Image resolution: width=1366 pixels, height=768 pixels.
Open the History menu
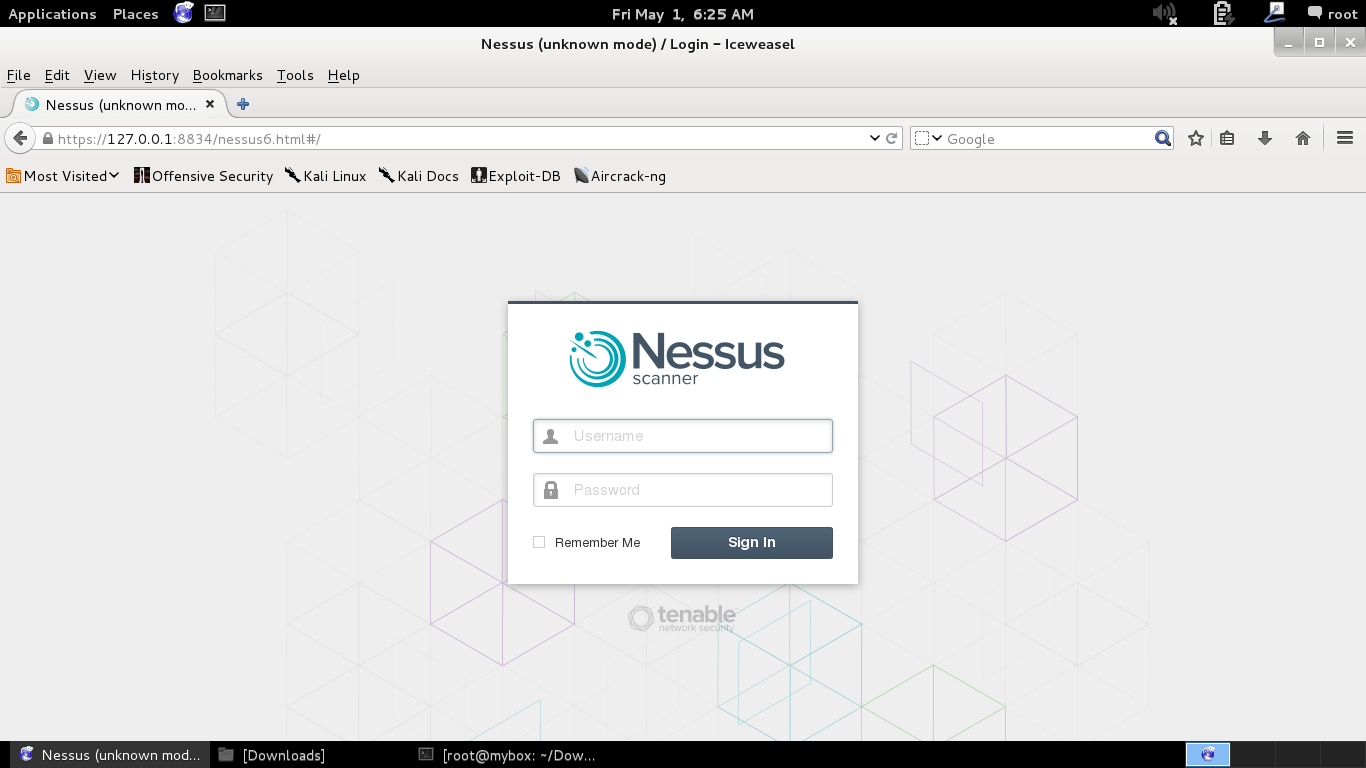[x=155, y=75]
